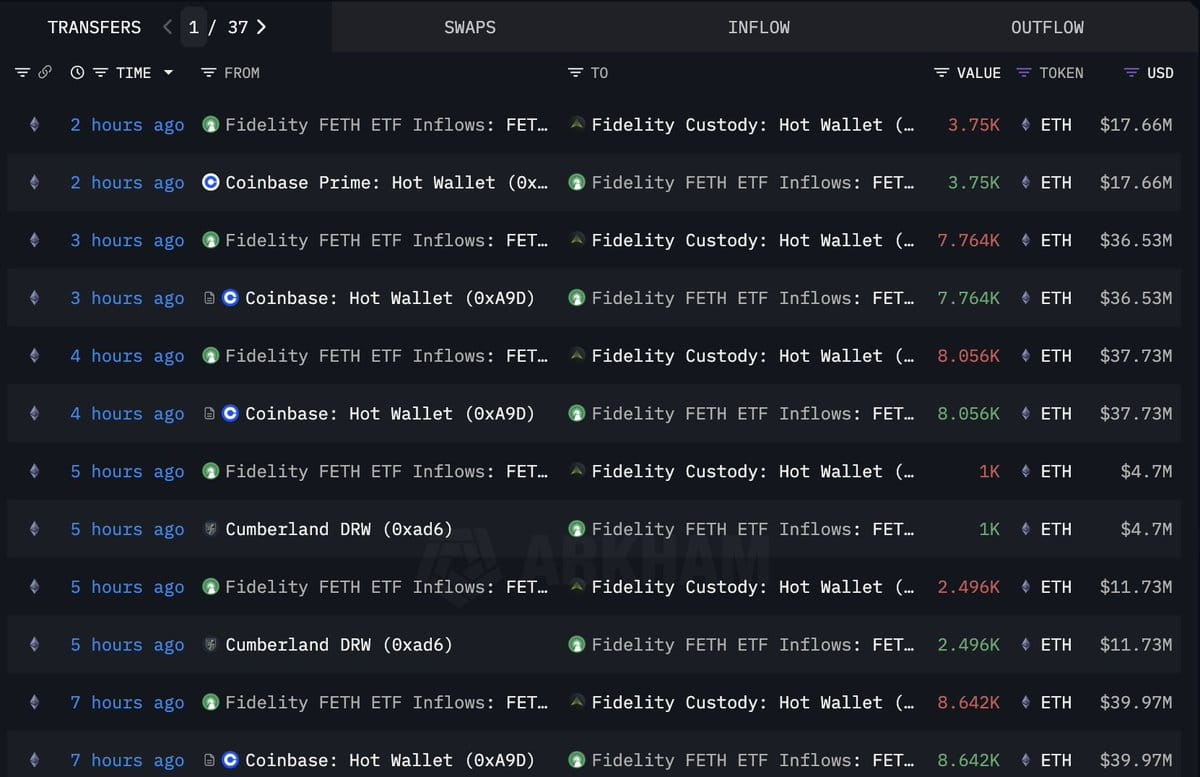Switch to the INFLOW tab

tap(759, 27)
